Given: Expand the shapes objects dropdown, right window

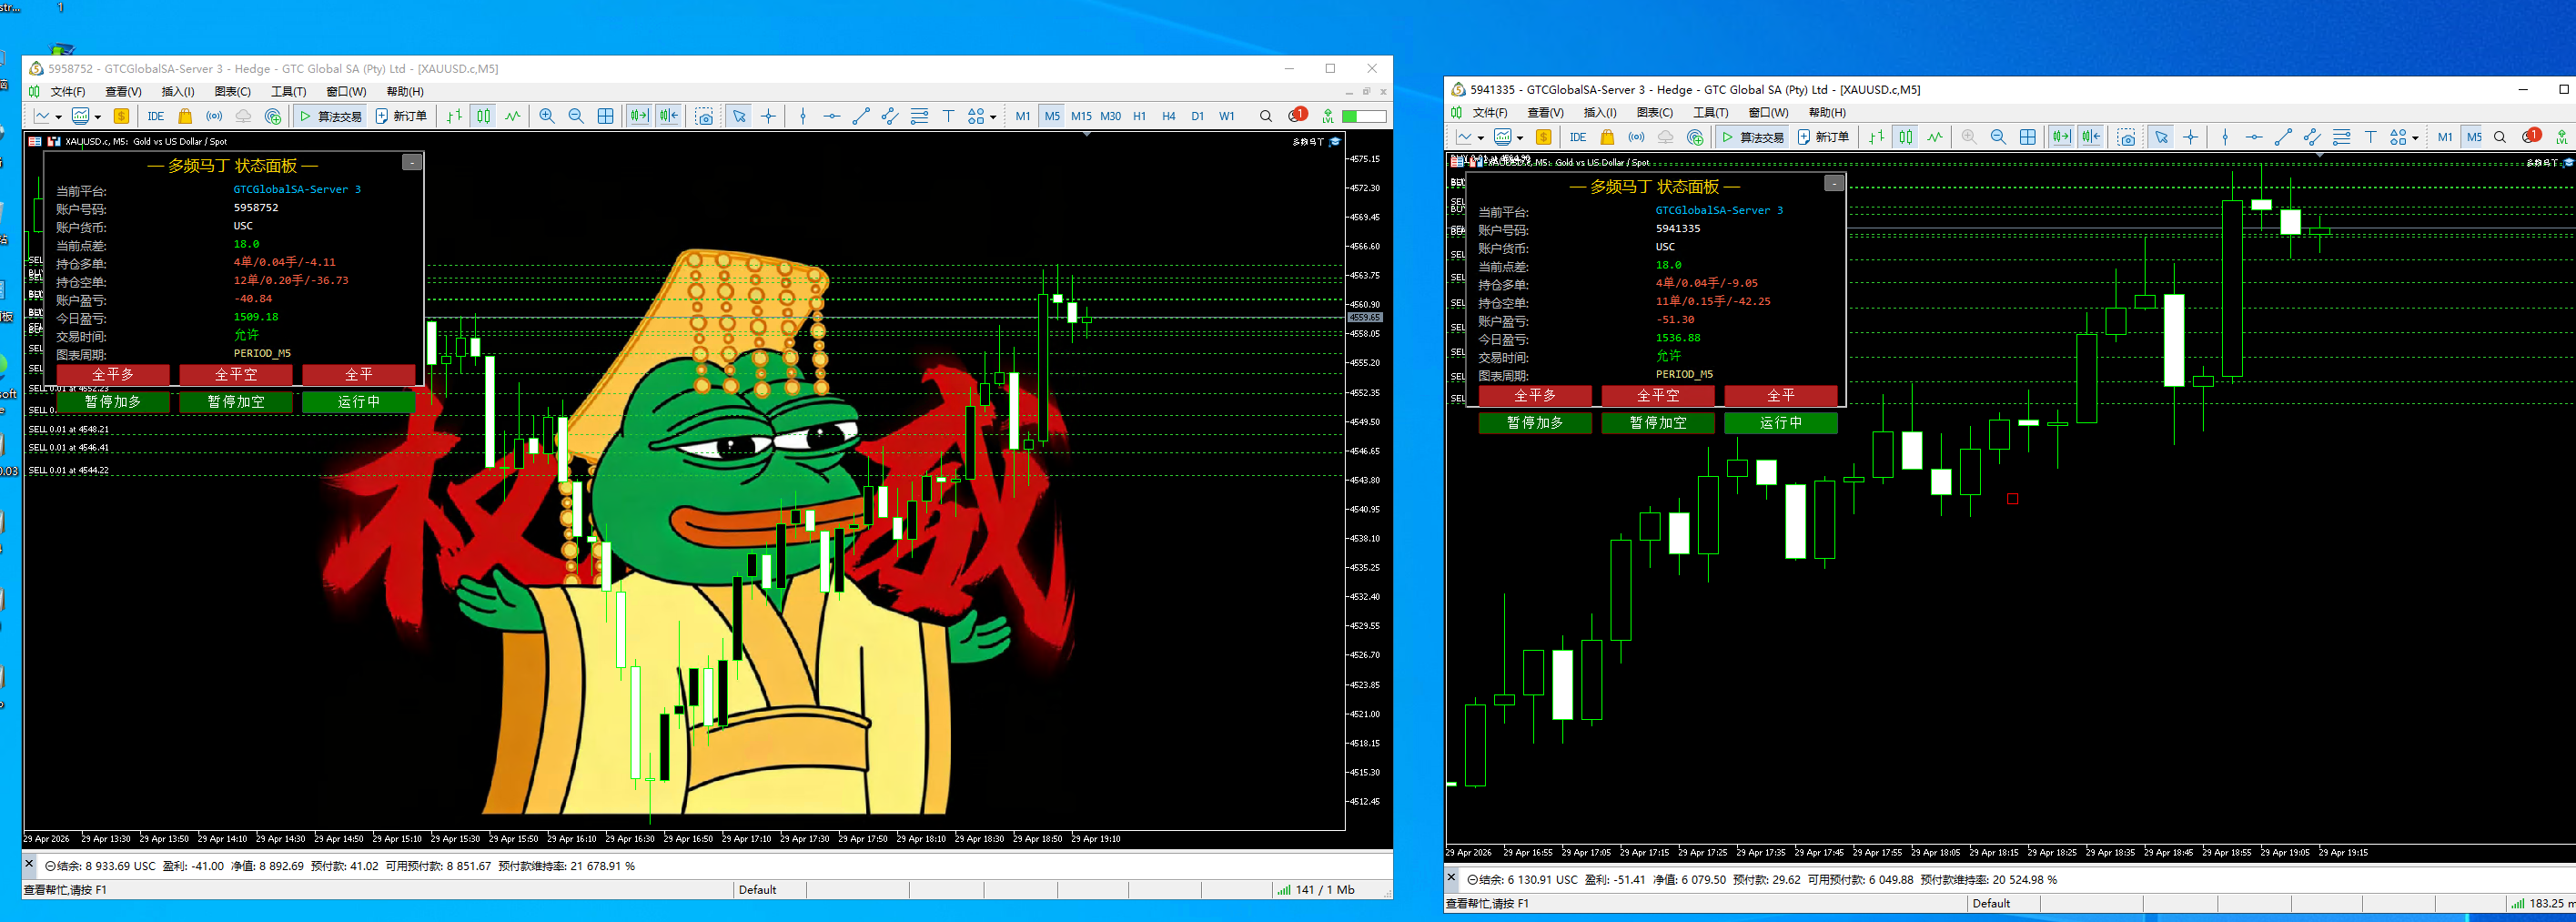Looking at the screenshot, I should 2415,138.
